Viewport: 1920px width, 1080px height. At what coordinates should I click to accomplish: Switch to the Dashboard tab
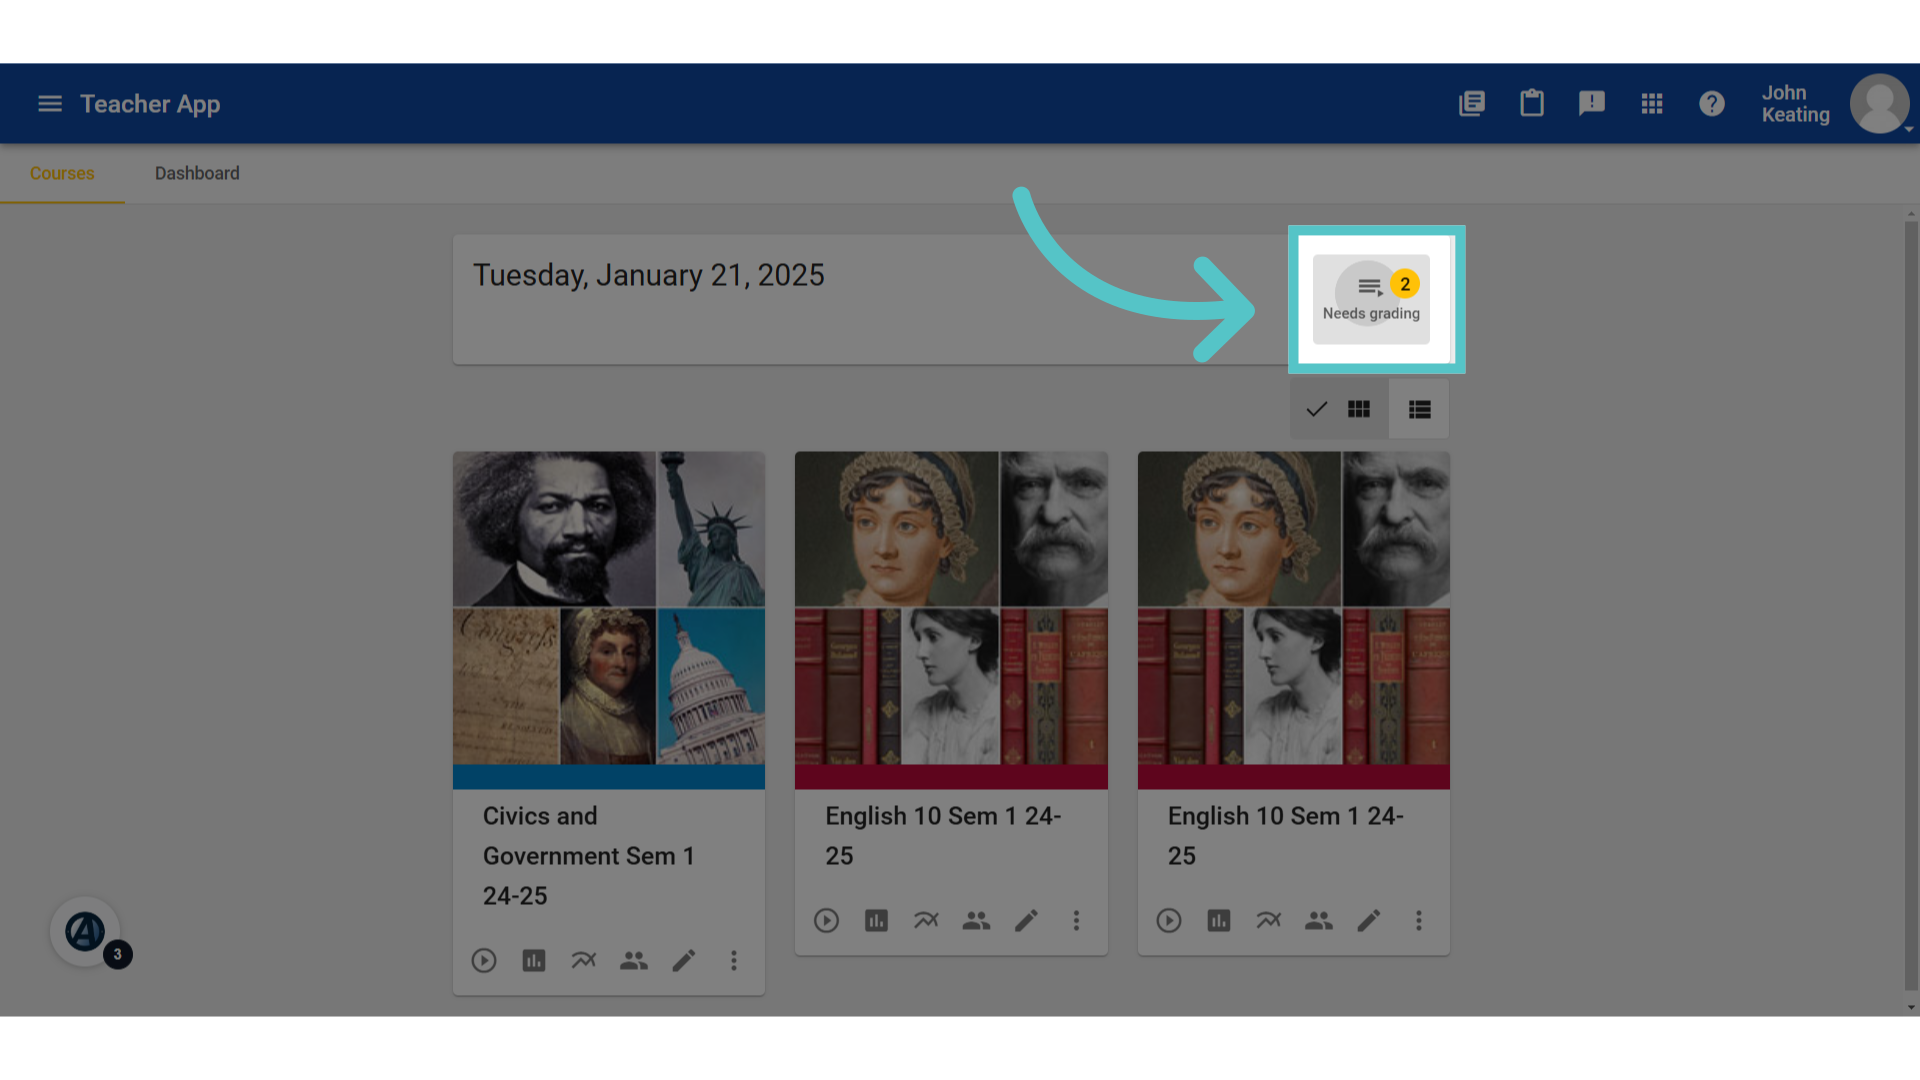click(x=197, y=173)
